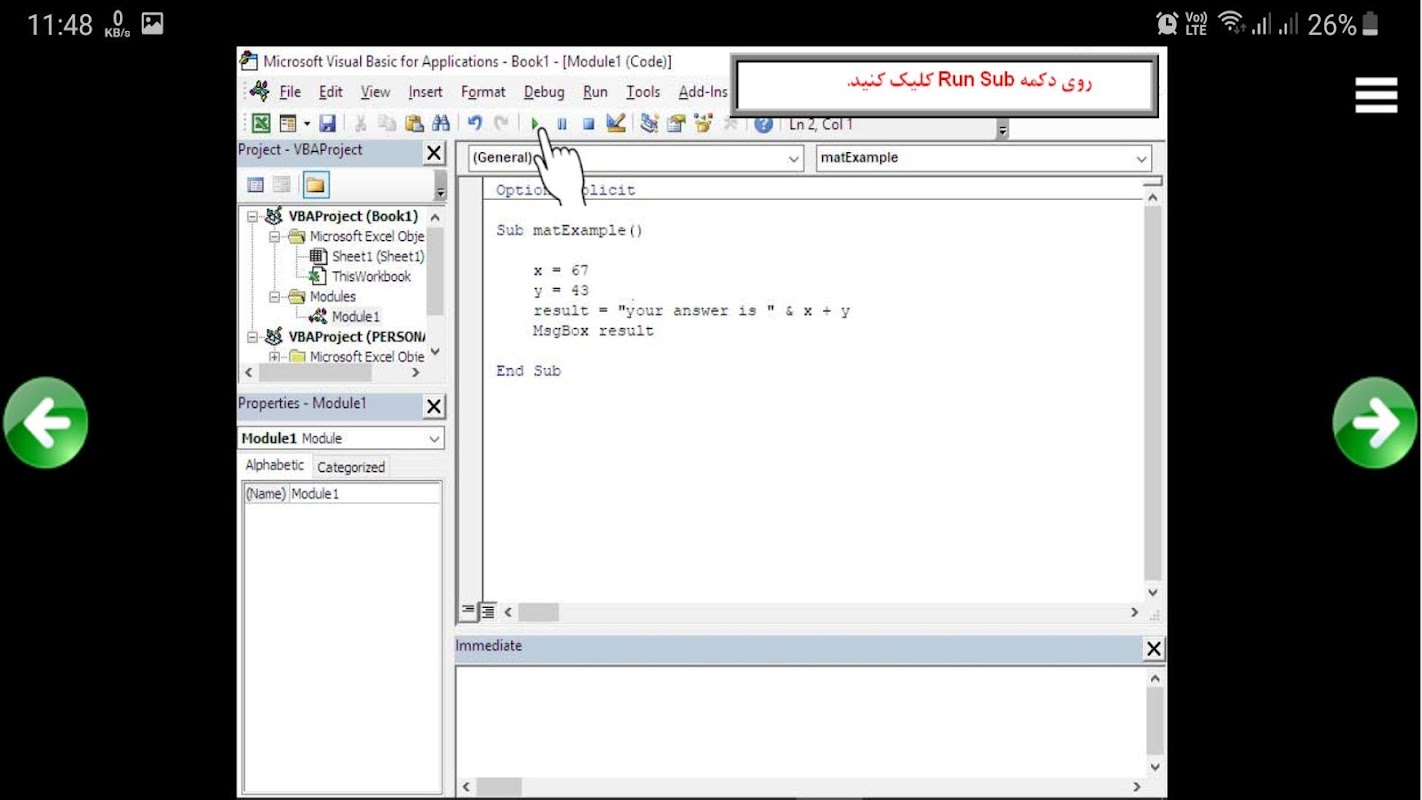Open the Insert menu
This screenshot has width=1422, height=800.
click(425, 92)
